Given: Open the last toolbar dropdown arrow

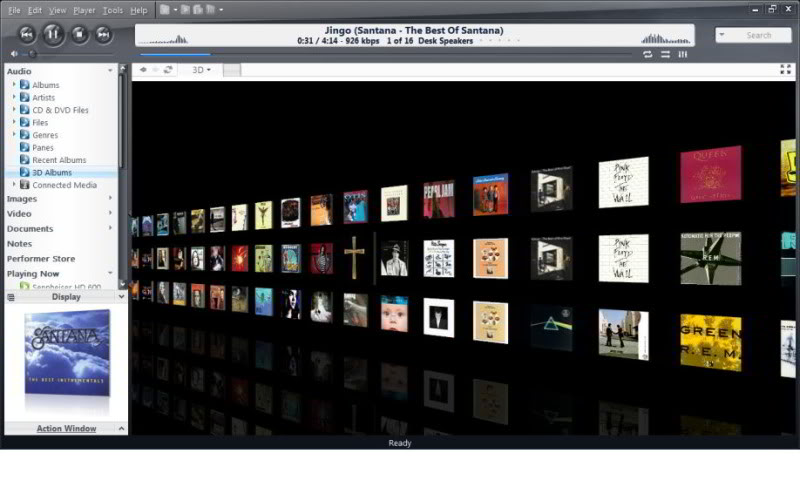Looking at the screenshot, I should pos(221,10).
